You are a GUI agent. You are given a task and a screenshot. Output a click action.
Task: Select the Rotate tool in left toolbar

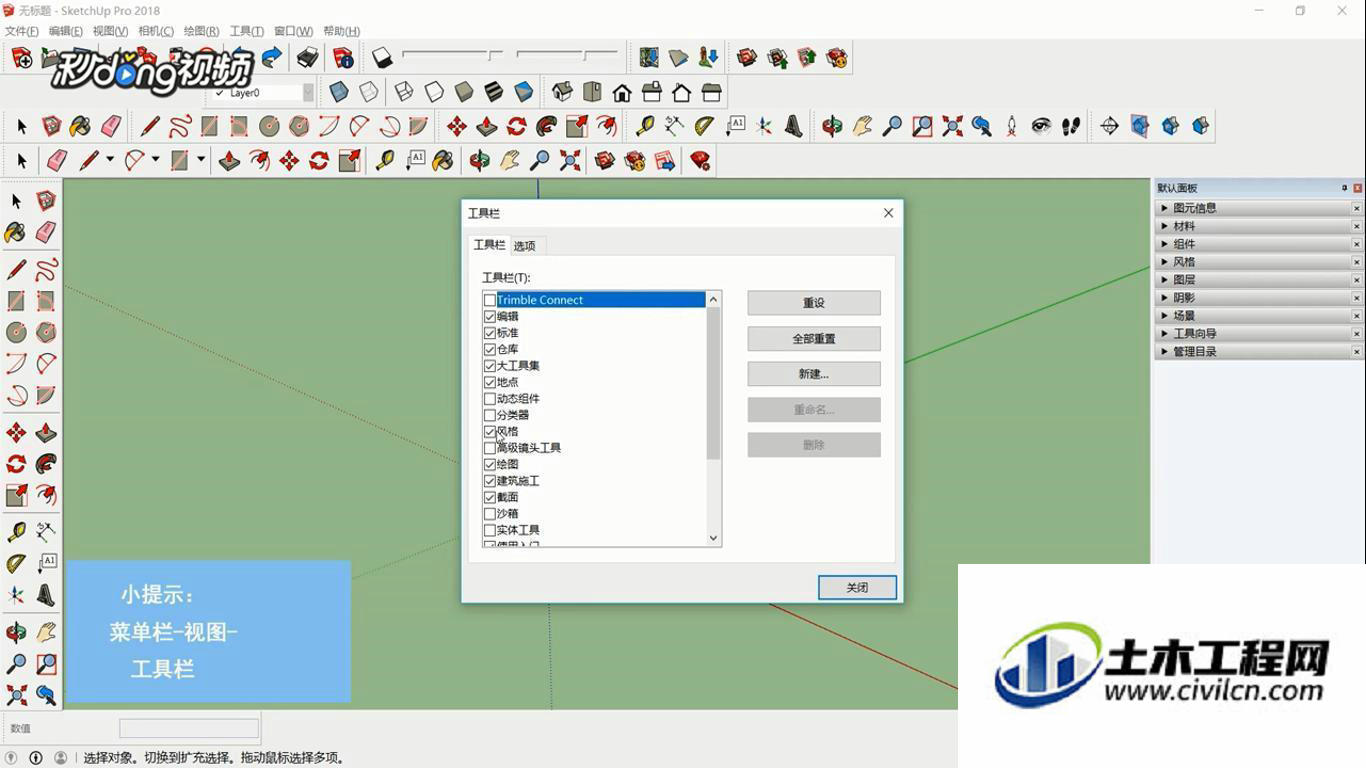[16, 464]
